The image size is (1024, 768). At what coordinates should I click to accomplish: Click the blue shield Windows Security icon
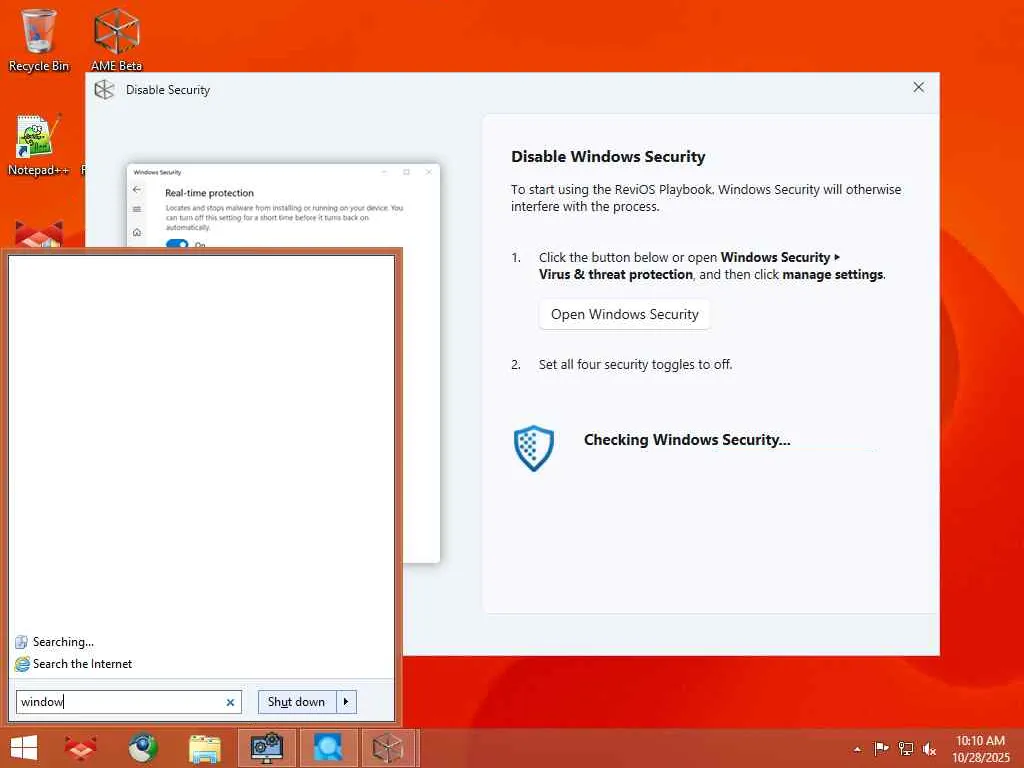[534, 448]
